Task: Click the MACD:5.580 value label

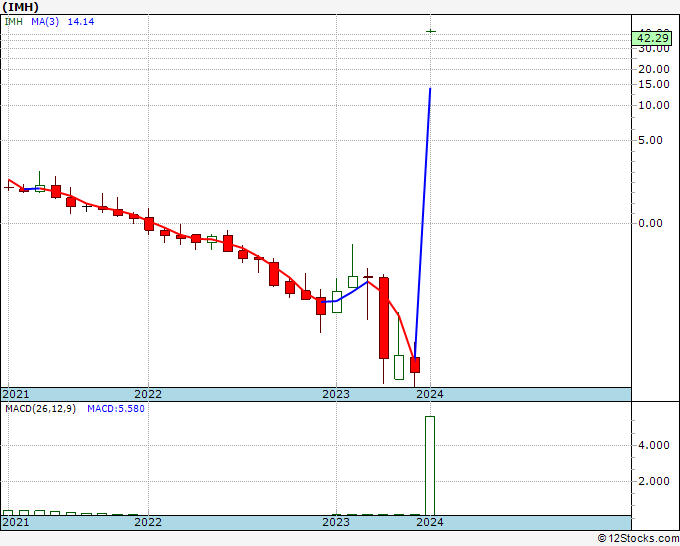Action: pyautogui.click(x=116, y=409)
